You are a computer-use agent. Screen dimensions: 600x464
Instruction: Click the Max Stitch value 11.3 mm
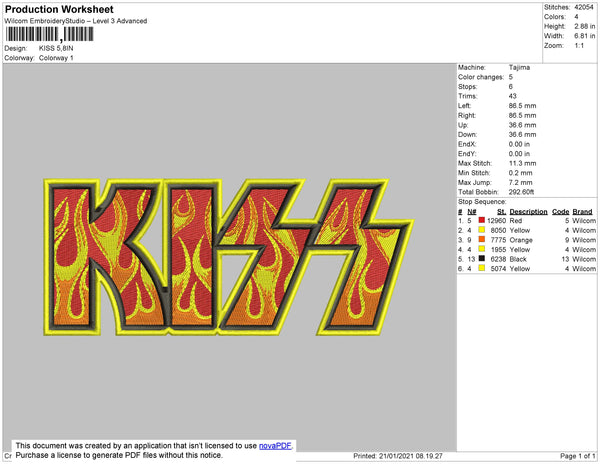522,163
